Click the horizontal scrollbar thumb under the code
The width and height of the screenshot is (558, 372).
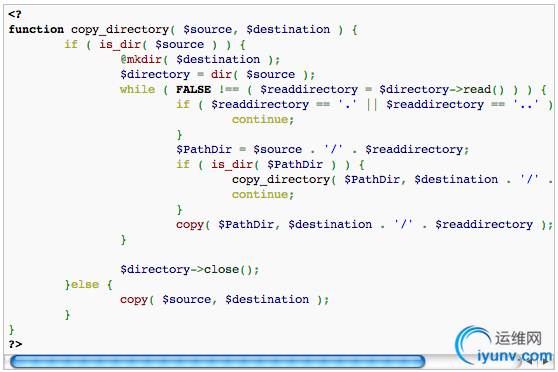pos(218,361)
